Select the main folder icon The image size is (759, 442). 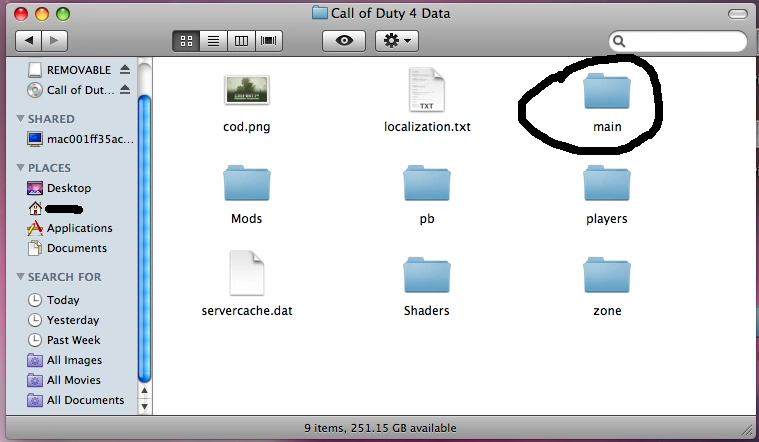click(x=607, y=91)
